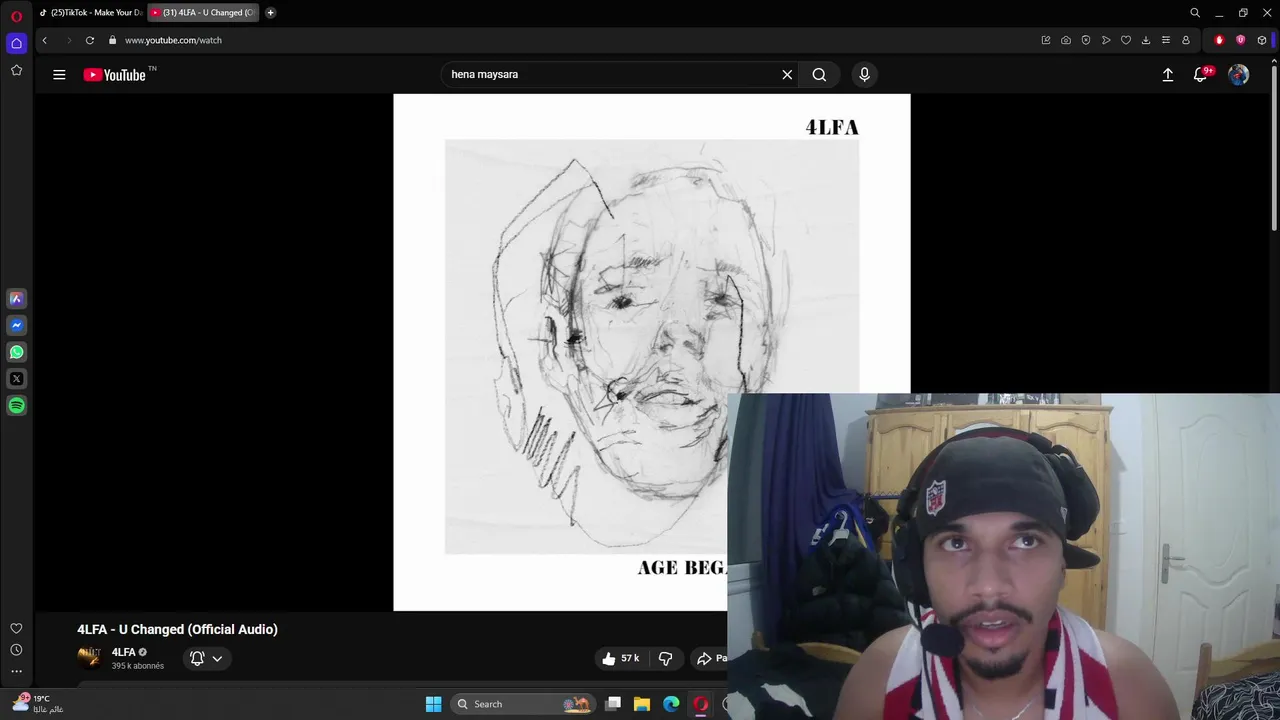Expand subscription notification bell dropdown

(x=207, y=658)
